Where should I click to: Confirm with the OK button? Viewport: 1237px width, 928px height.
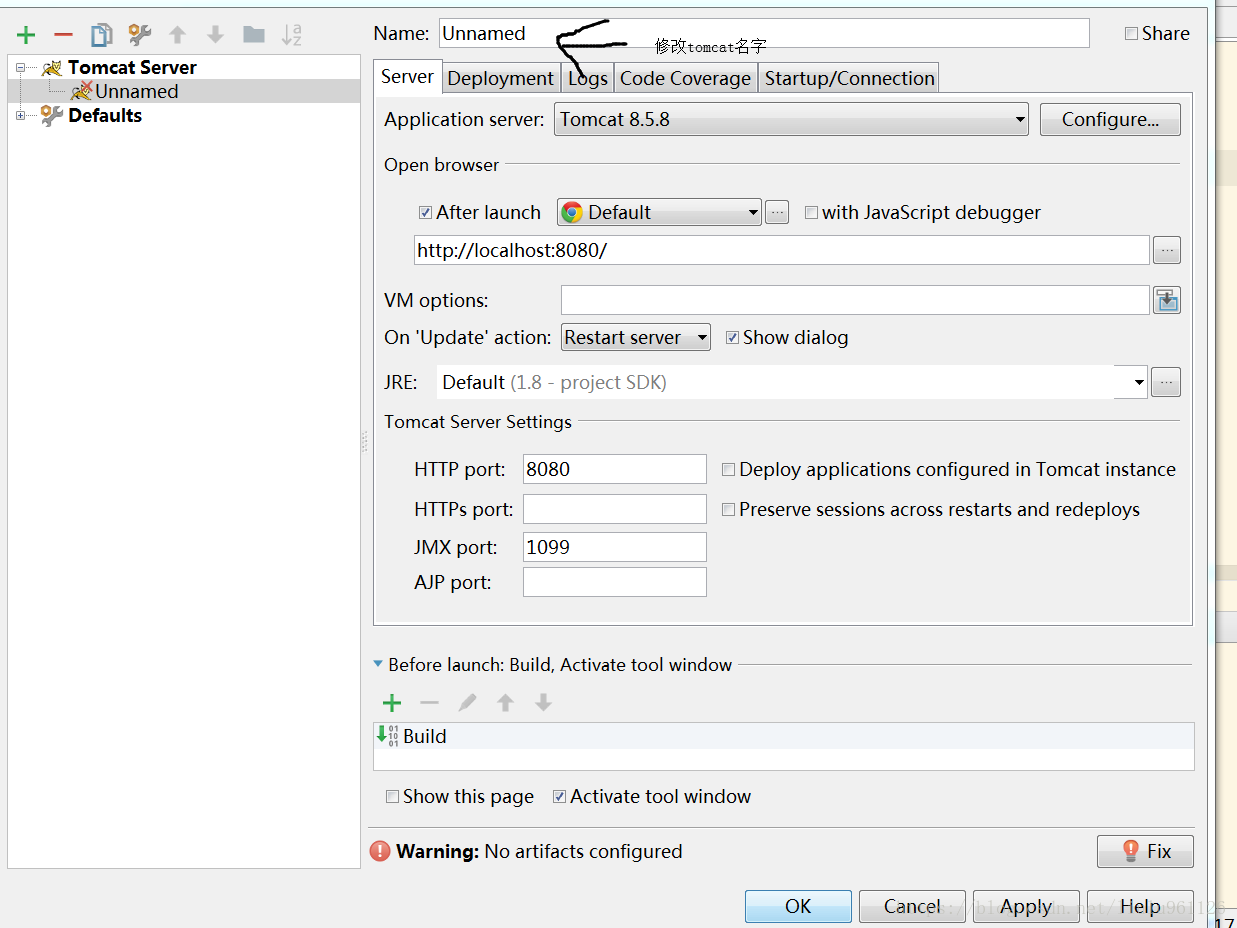click(798, 906)
